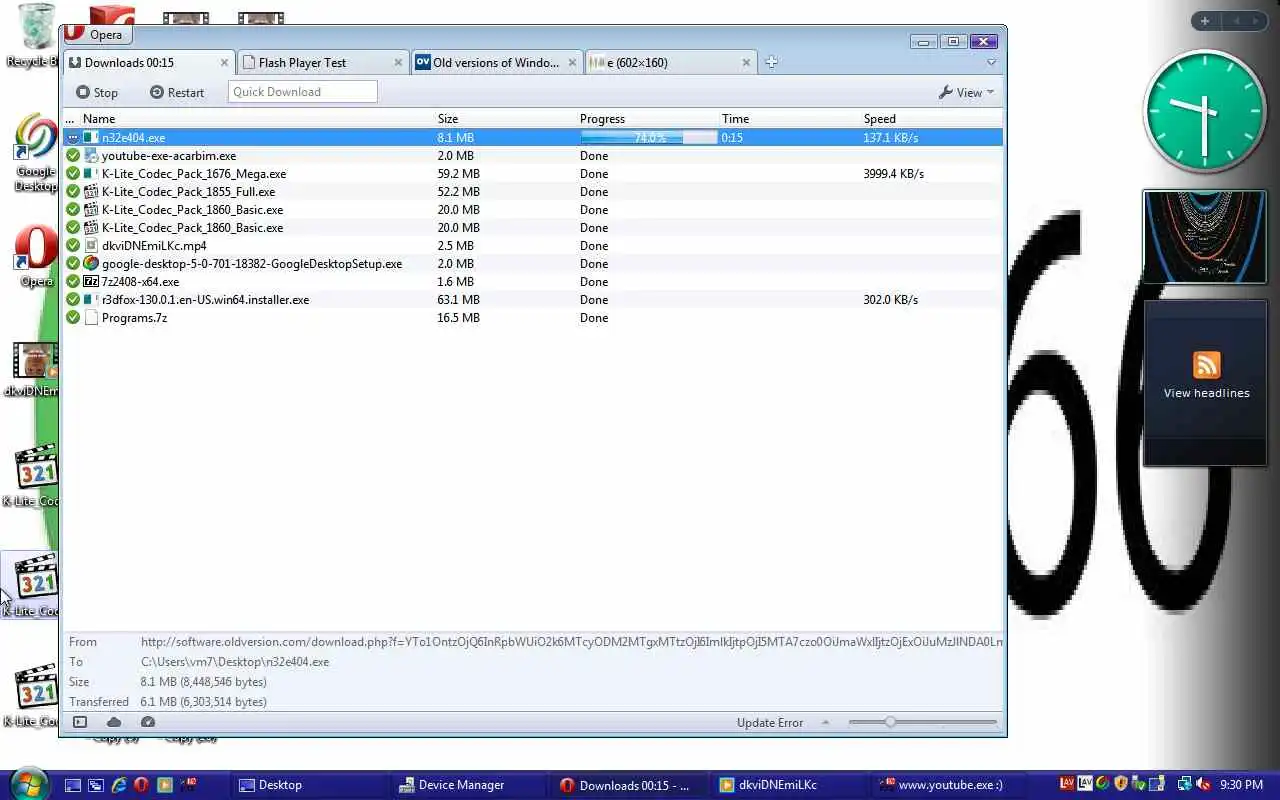This screenshot has width=1280, height=800.
Task: Open the Opera desktop shortcut
Action: [x=35, y=256]
